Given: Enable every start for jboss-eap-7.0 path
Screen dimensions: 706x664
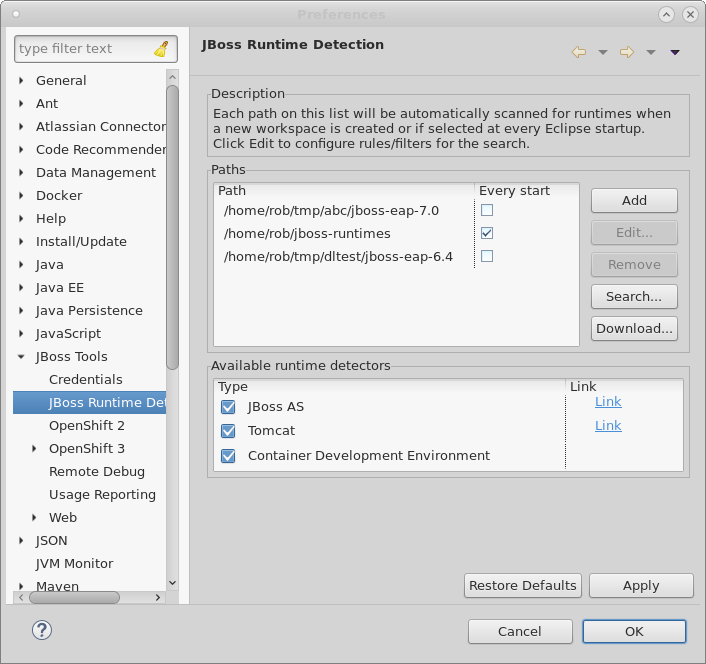Looking at the screenshot, I should coord(487,210).
